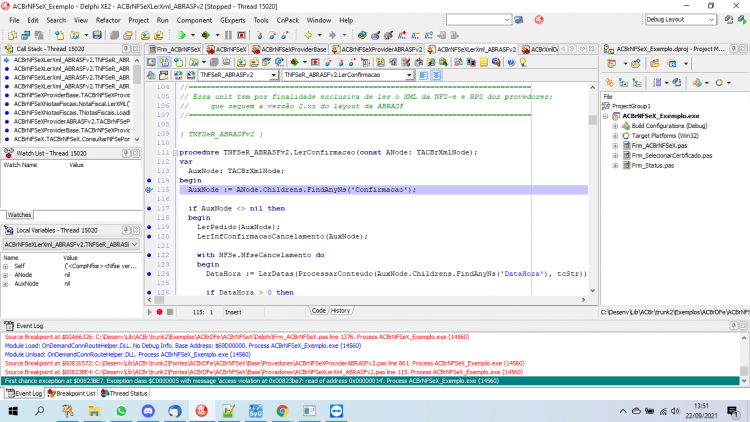750x422 pixels.
Task: Click the grey Forward navigation arrow
Action: click(332, 35)
